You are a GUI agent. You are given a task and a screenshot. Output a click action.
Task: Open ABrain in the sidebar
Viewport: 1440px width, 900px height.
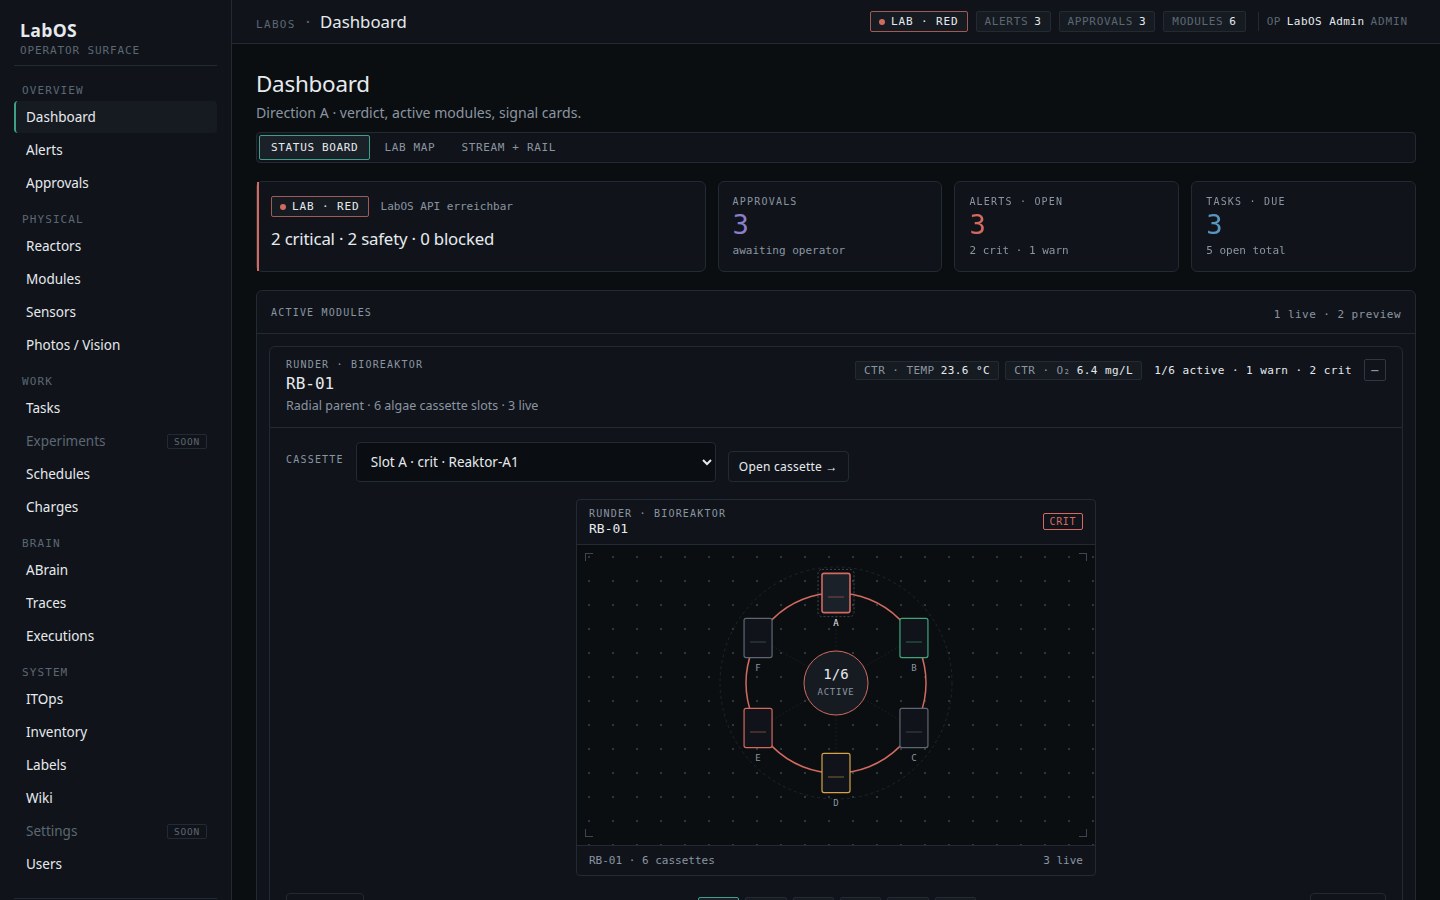click(116, 570)
